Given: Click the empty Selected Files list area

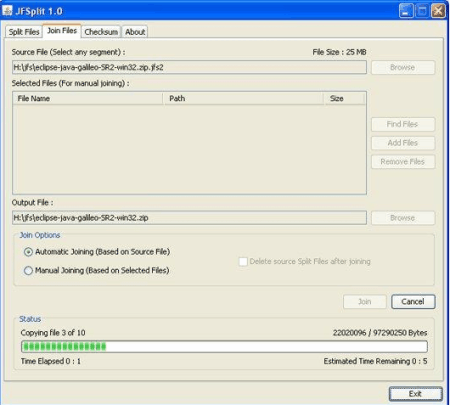Looking at the screenshot, I should click(x=189, y=149).
